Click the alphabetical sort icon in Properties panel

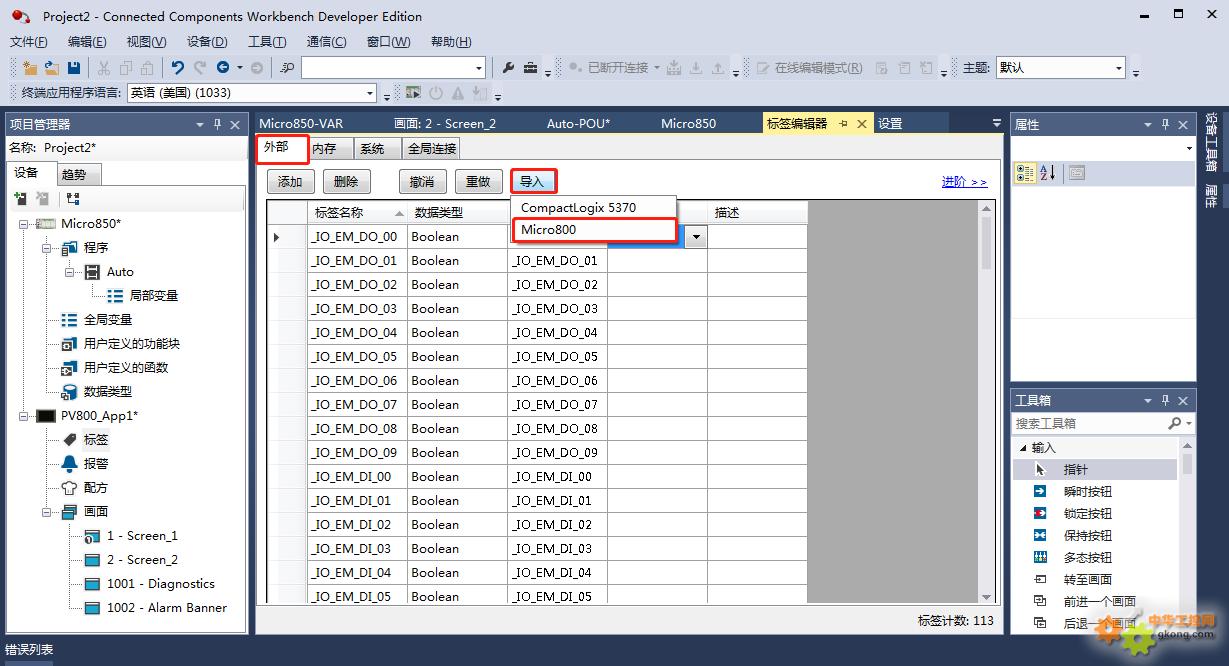pyautogui.click(x=1047, y=173)
